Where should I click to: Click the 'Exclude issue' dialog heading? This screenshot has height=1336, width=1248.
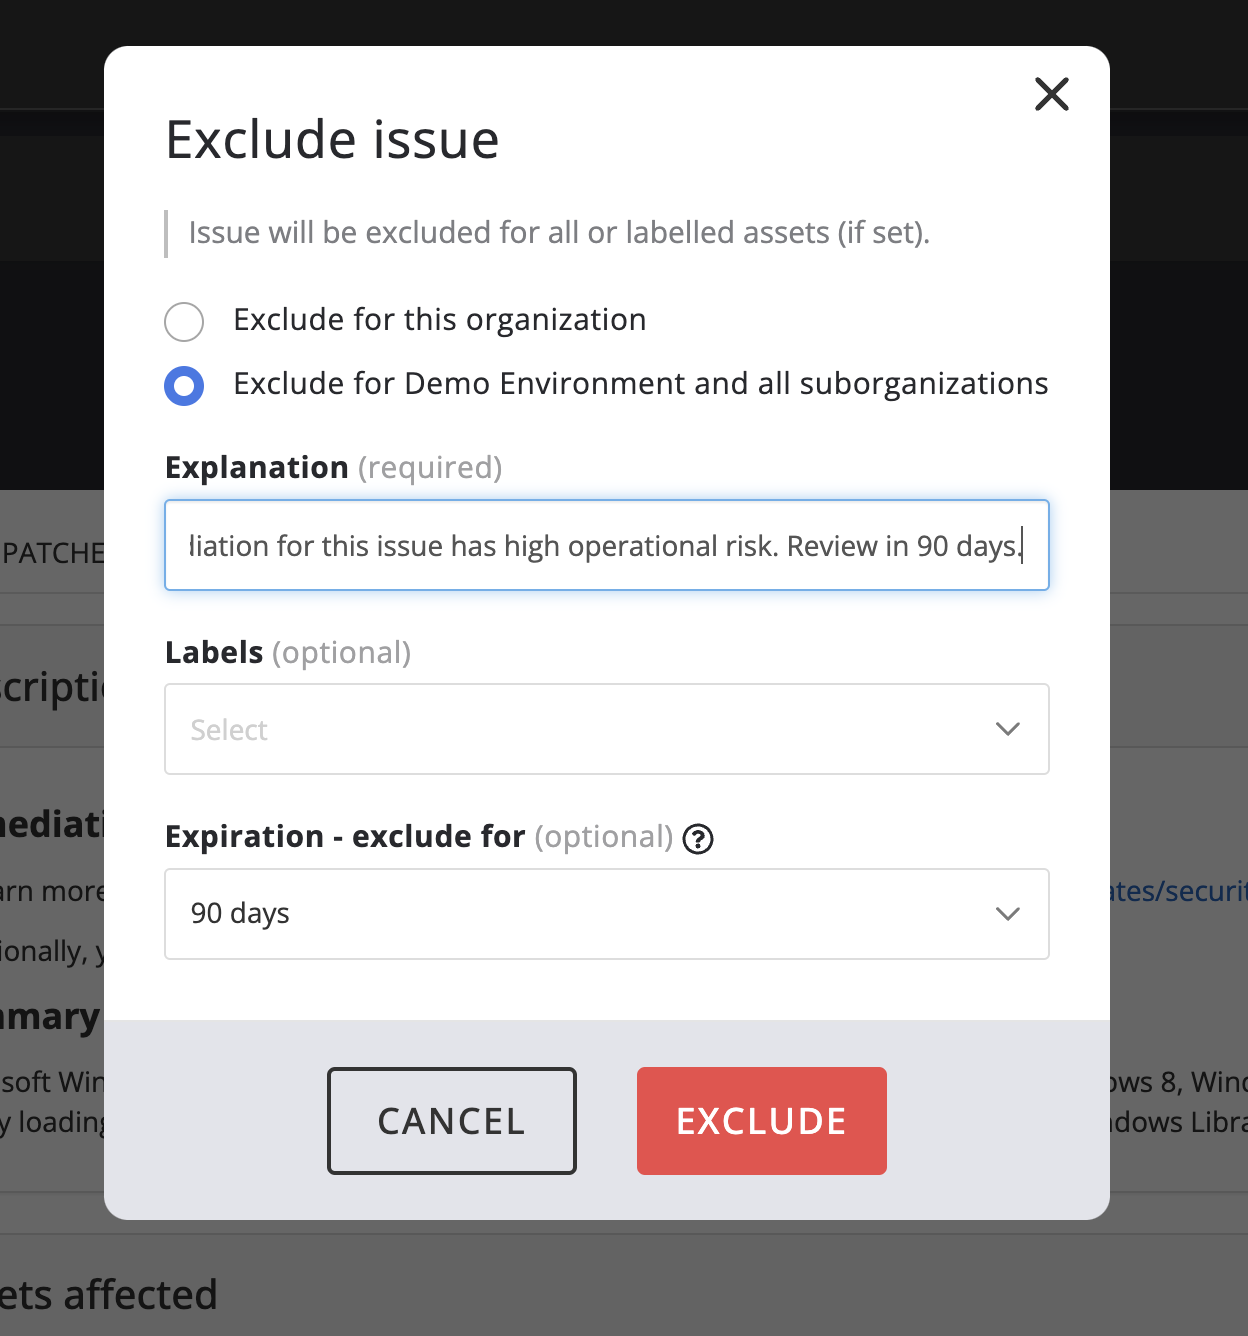tap(332, 139)
